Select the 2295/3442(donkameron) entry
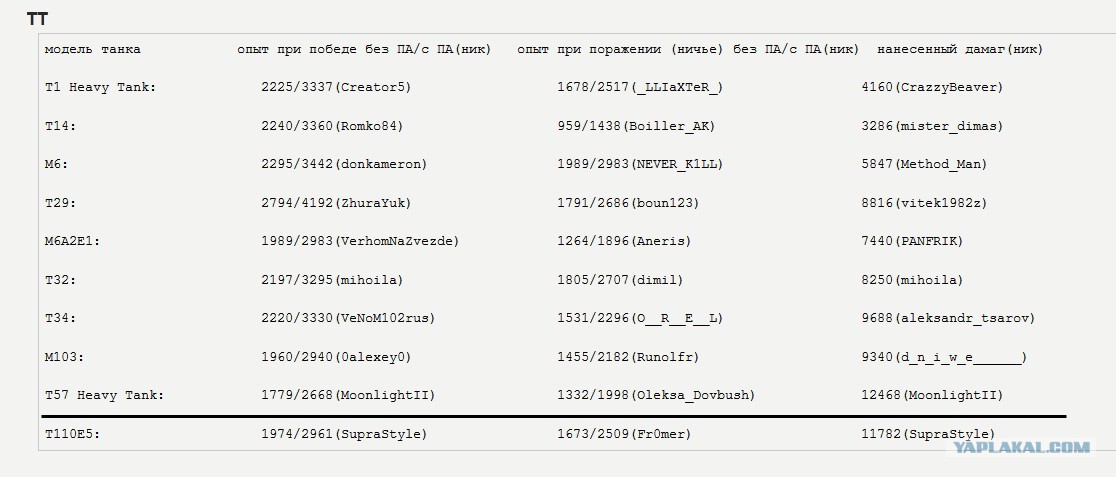 [x=344, y=164]
